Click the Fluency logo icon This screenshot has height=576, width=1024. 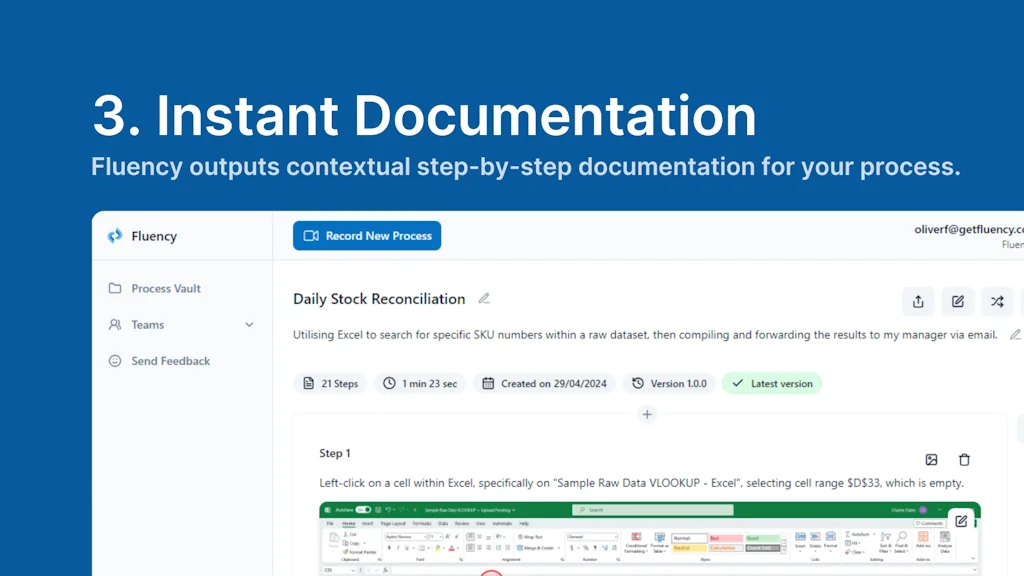[x=115, y=237]
